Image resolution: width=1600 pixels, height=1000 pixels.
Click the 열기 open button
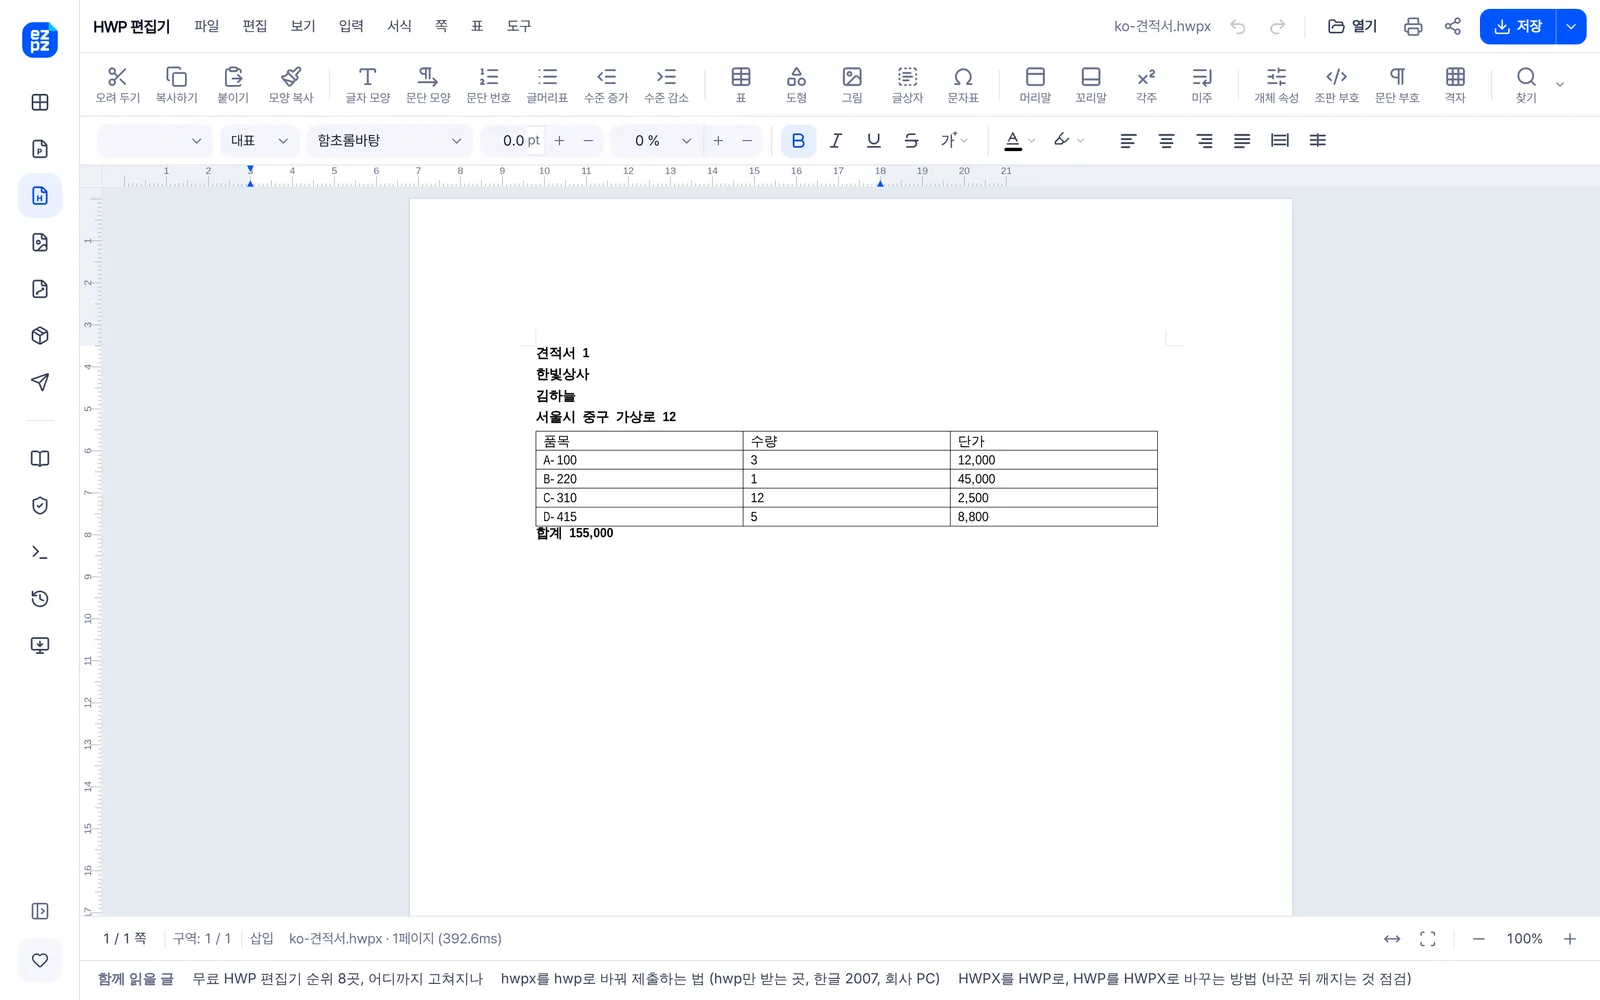[x=1352, y=27]
